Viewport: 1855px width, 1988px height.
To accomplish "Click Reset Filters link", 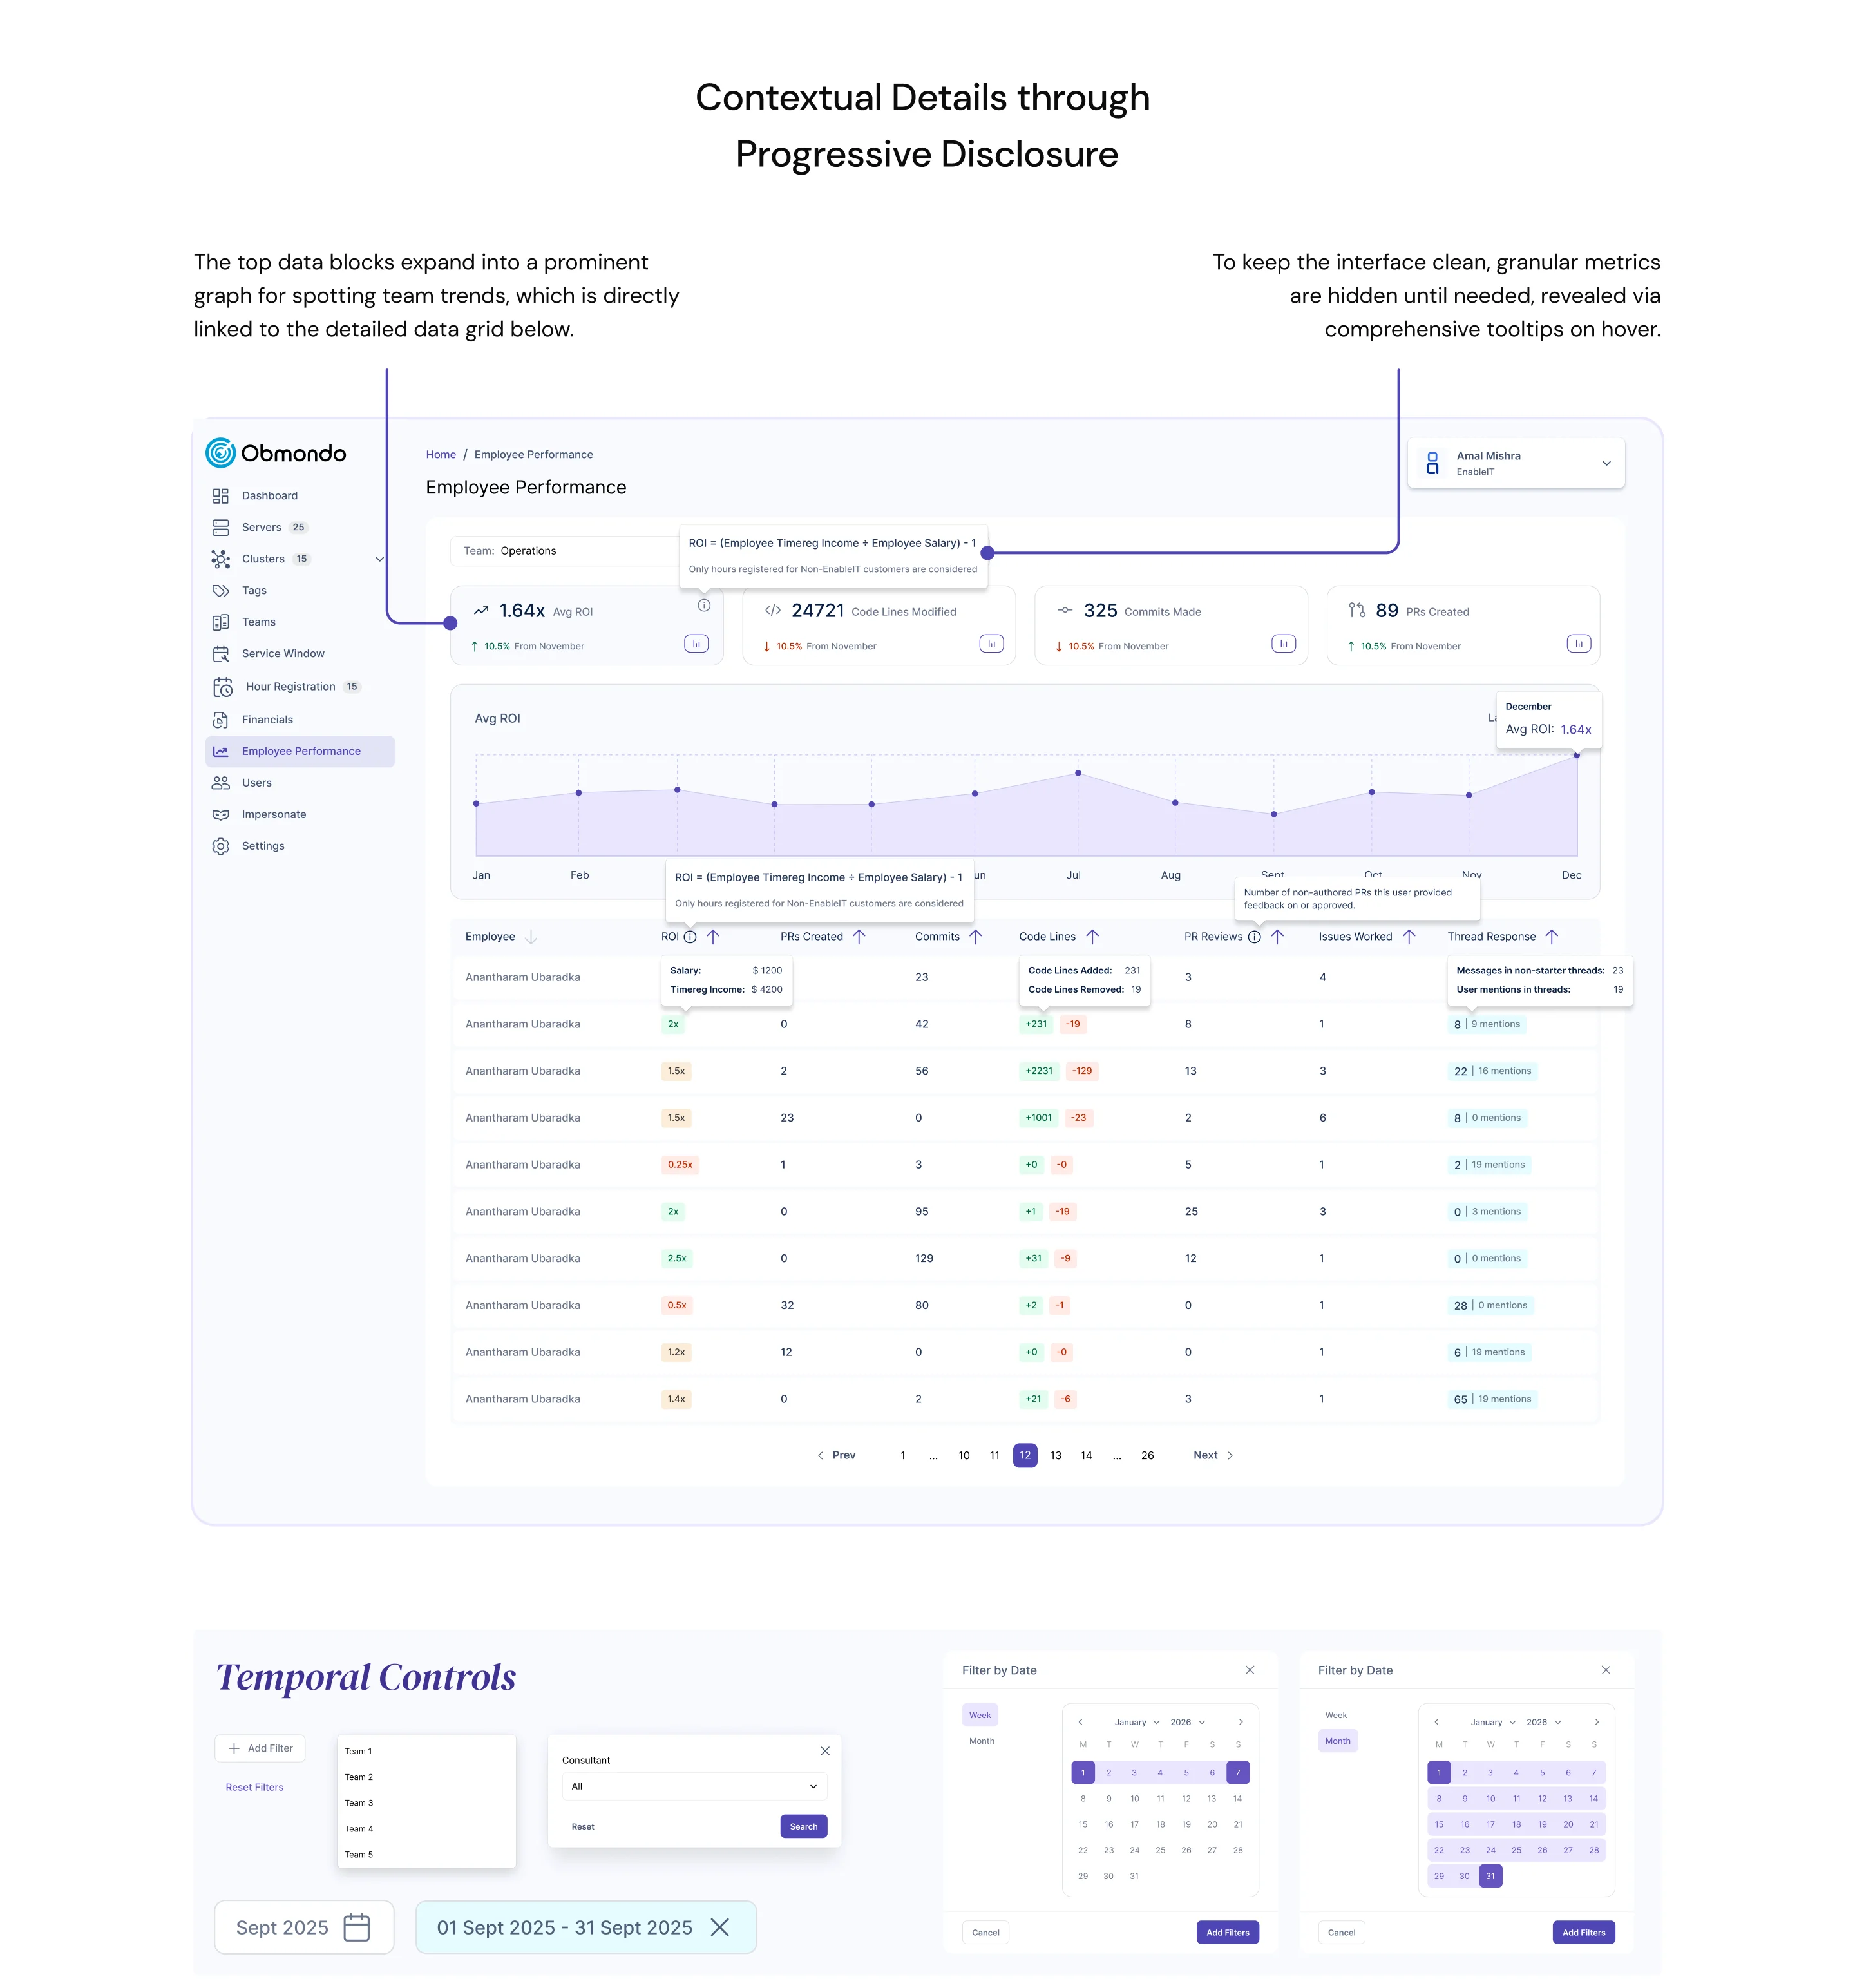I will (254, 1787).
